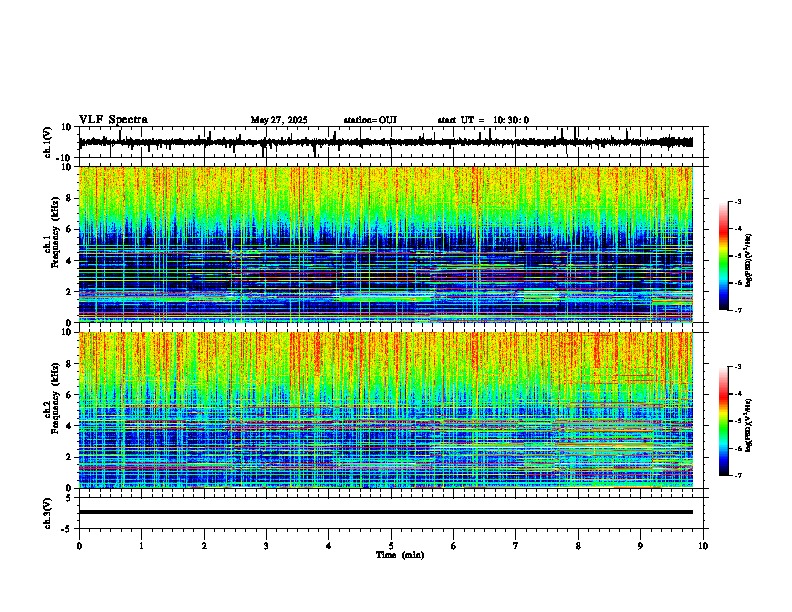Click time axis tick label "4"
The width and height of the screenshot is (792, 612).
coord(329,546)
